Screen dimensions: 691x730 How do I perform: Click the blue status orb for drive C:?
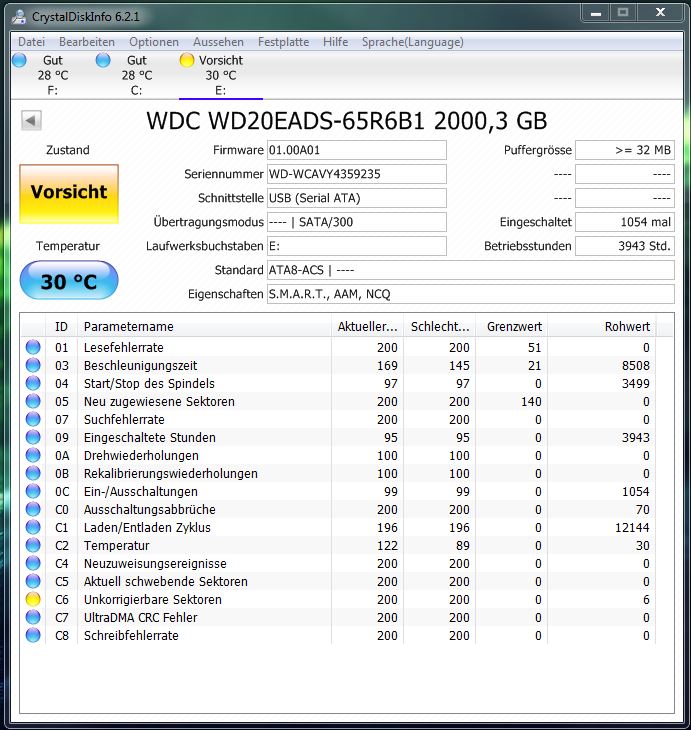coord(103,60)
